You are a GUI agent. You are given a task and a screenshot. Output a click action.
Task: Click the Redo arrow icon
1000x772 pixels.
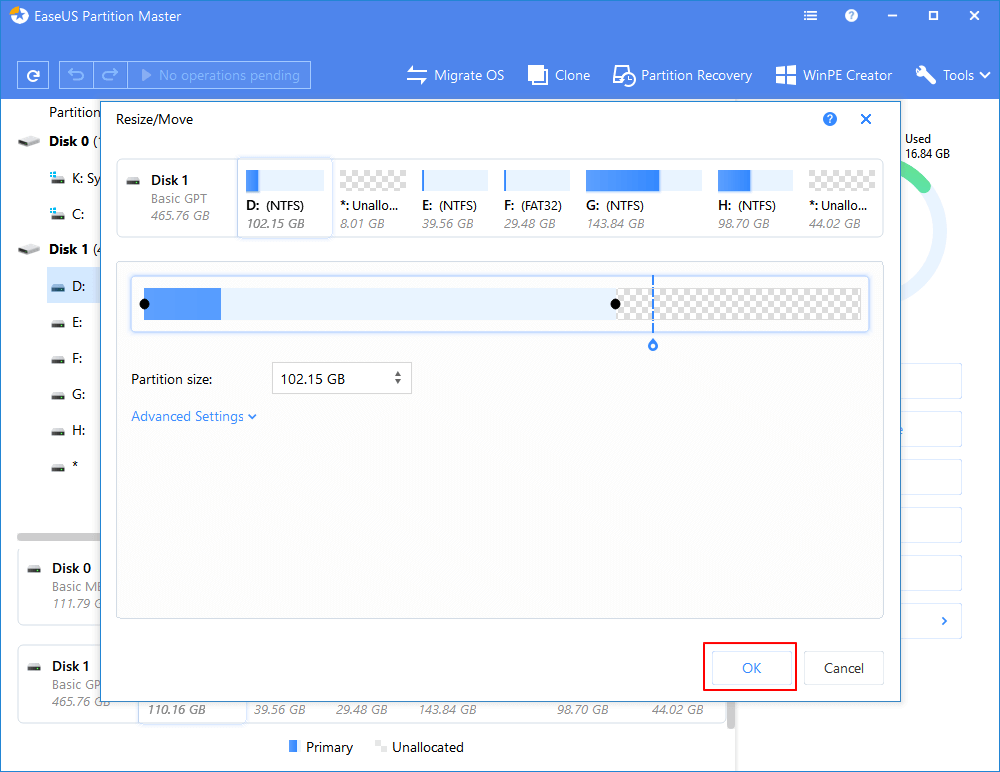[110, 75]
